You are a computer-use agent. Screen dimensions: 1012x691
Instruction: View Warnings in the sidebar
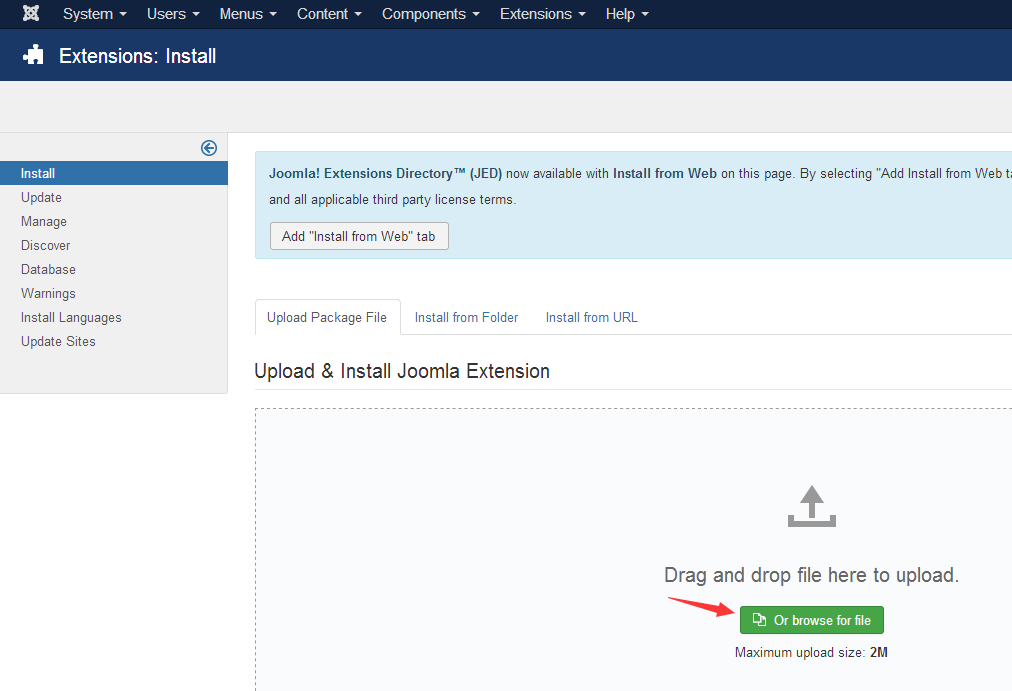tap(48, 294)
